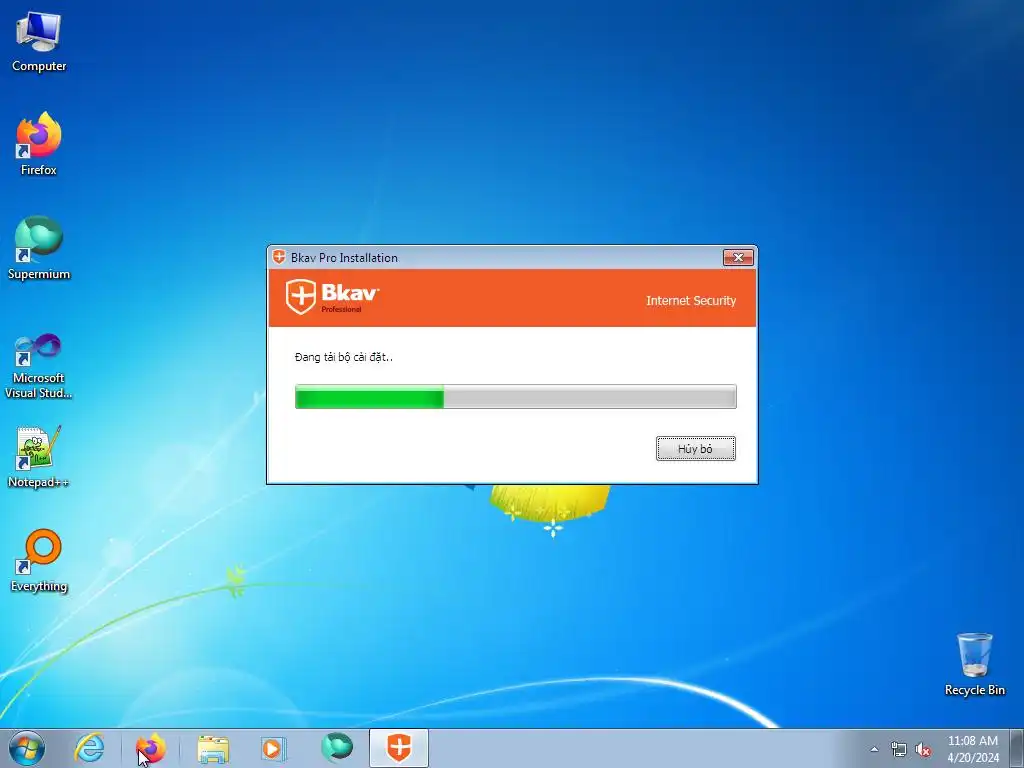Open Windows Explorer from the taskbar
The width and height of the screenshot is (1024, 768).
pos(213,748)
